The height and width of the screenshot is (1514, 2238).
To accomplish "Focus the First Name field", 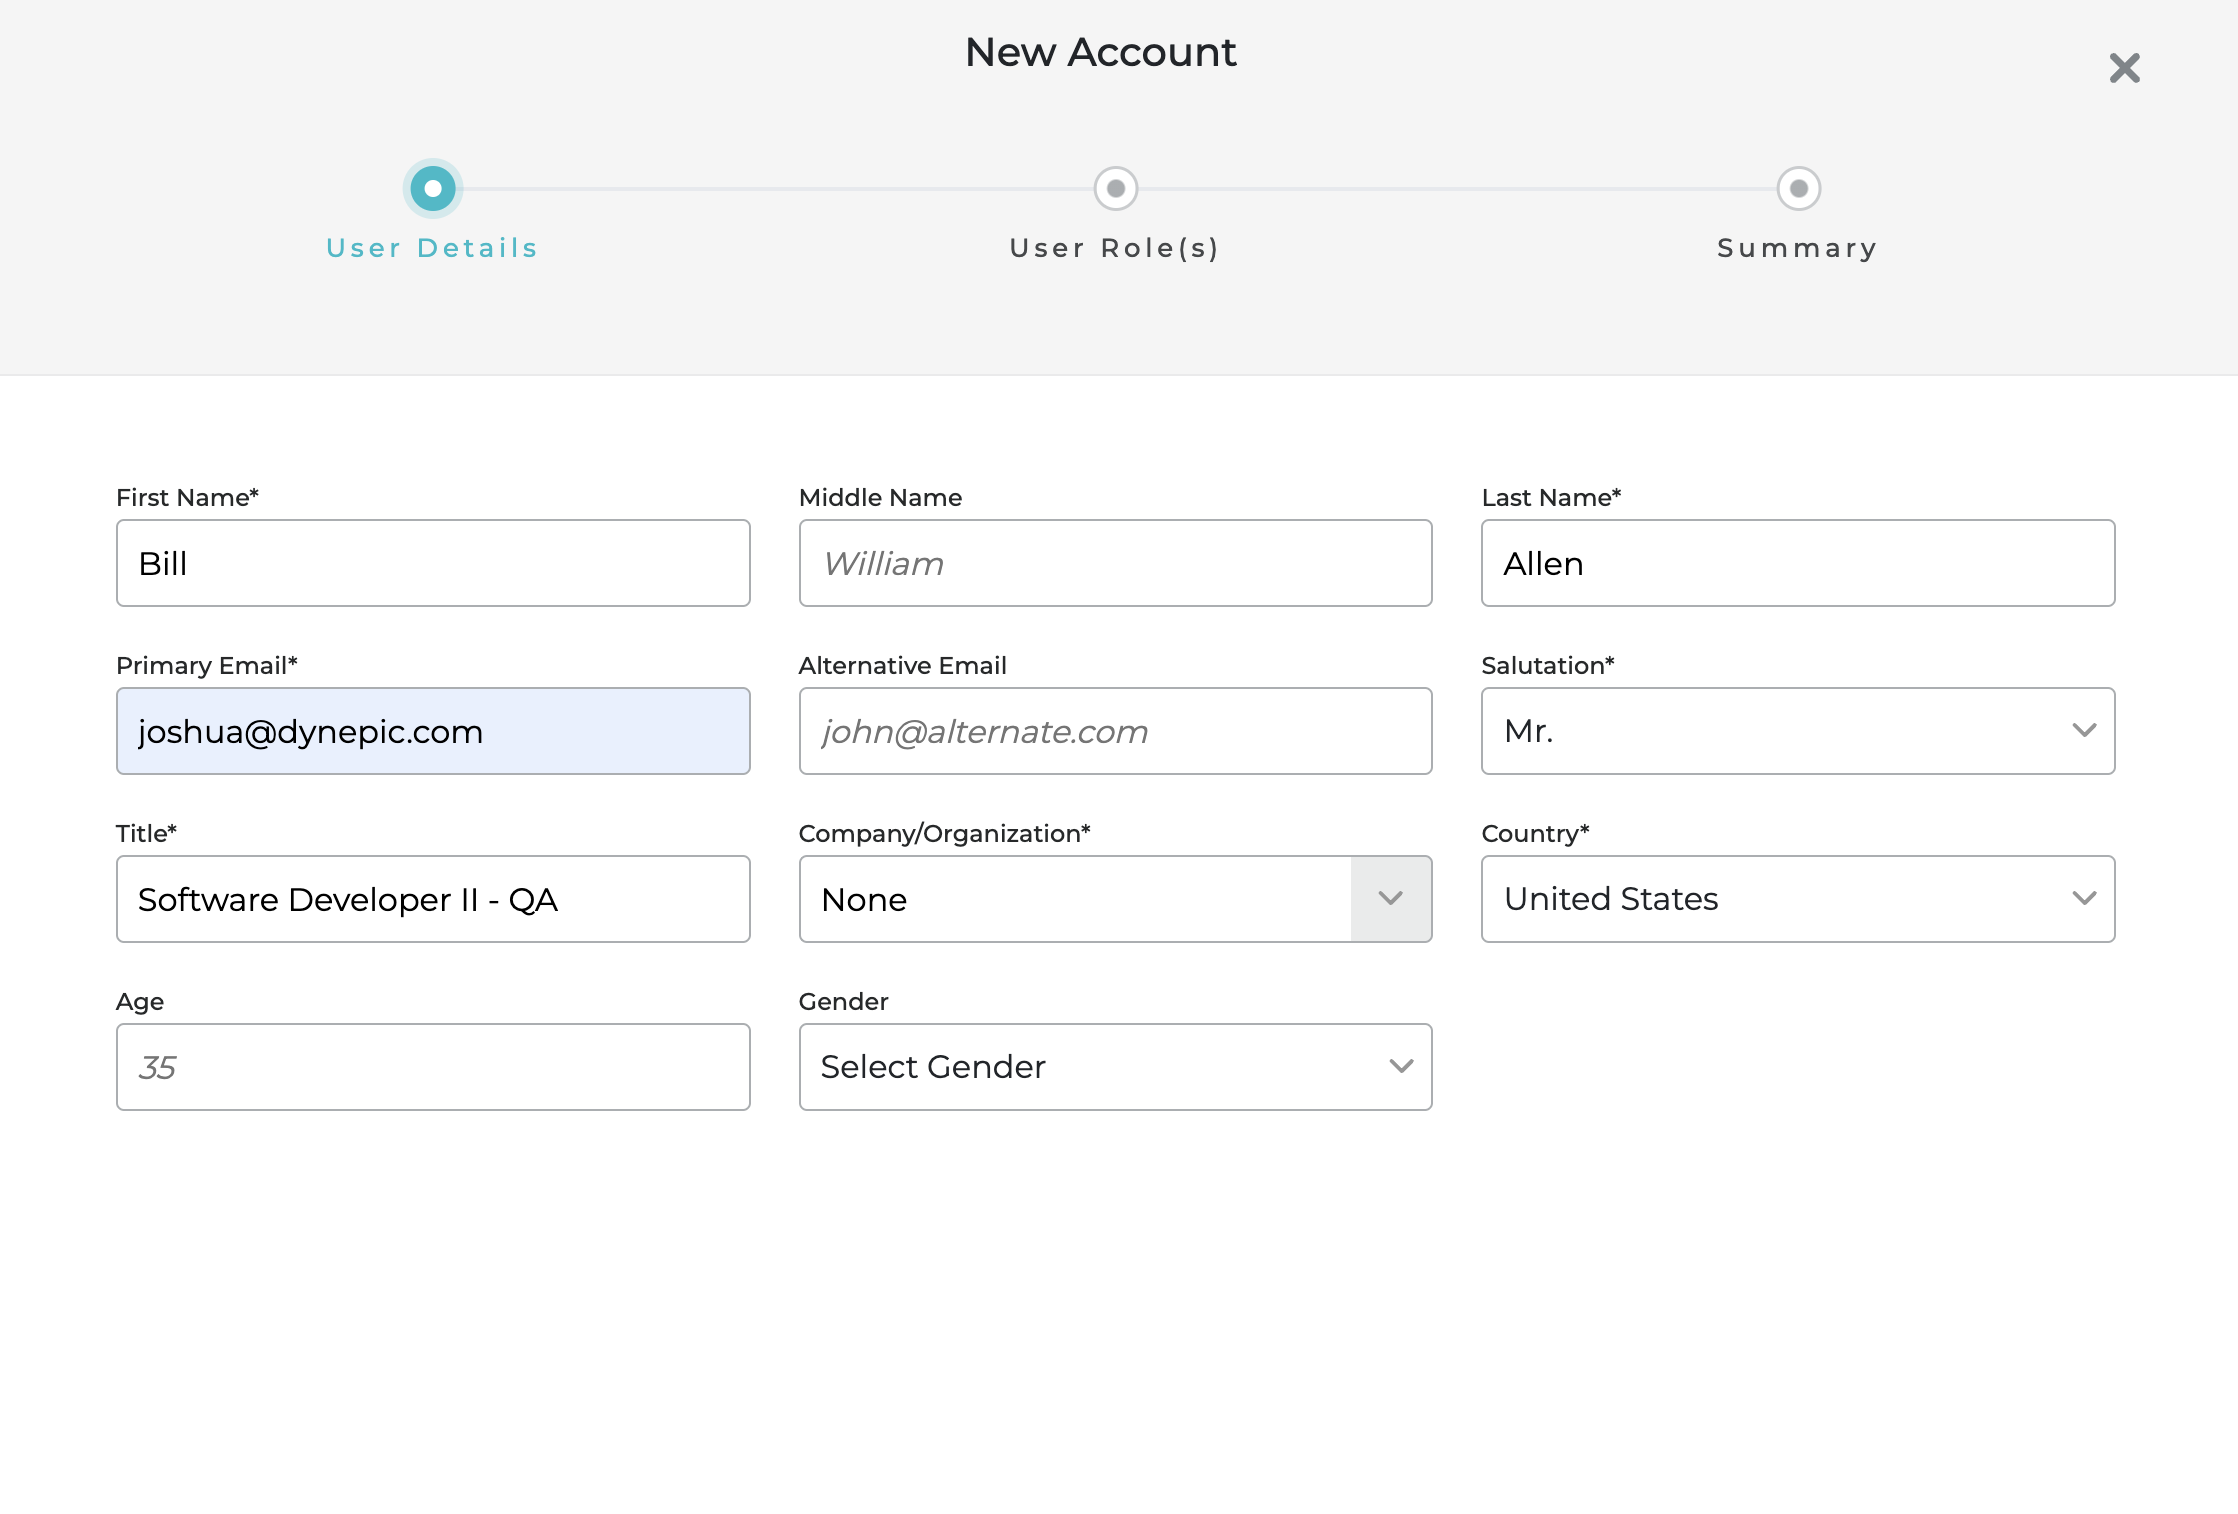I will click(433, 563).
